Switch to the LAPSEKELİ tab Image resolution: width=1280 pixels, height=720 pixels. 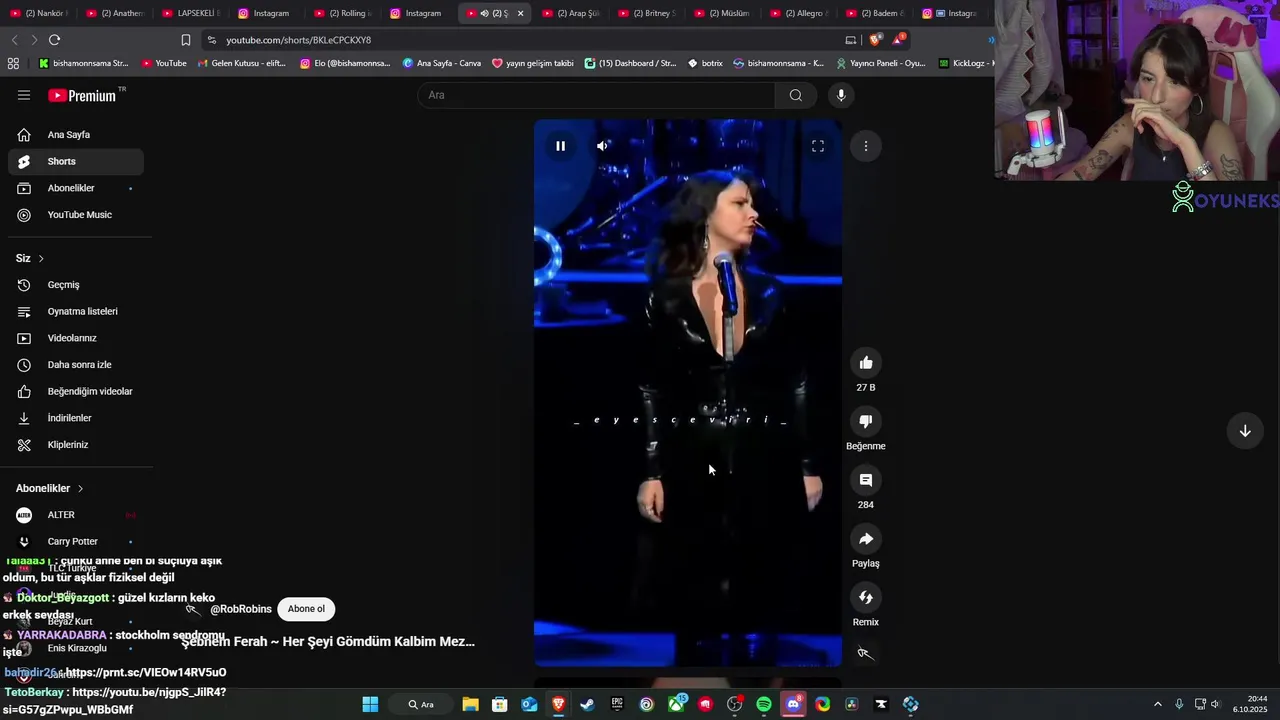click(190, 13)
